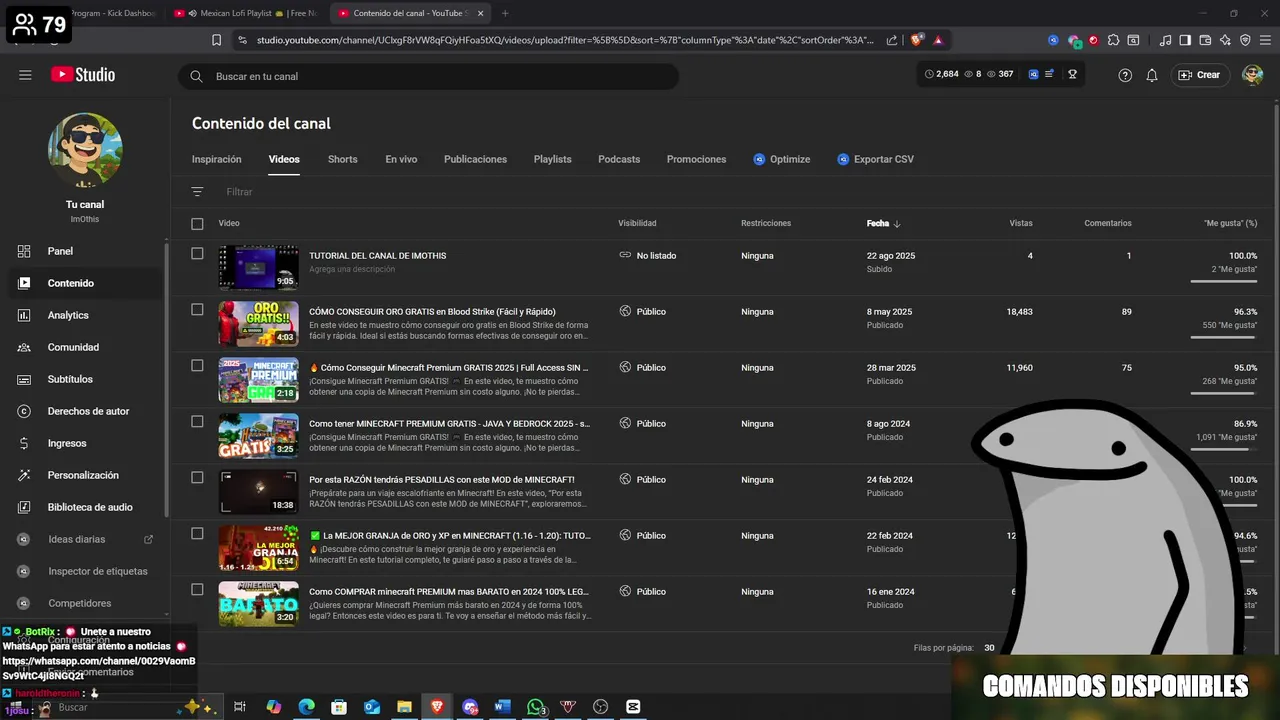Open the new browser tab plus button
The width and height of the screenshot is (1280, 720).
coord(505,13)
